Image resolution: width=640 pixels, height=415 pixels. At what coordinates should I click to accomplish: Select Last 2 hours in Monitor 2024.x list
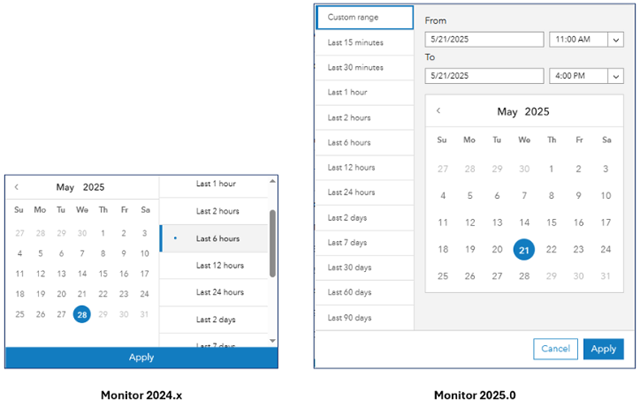(213, 211)
